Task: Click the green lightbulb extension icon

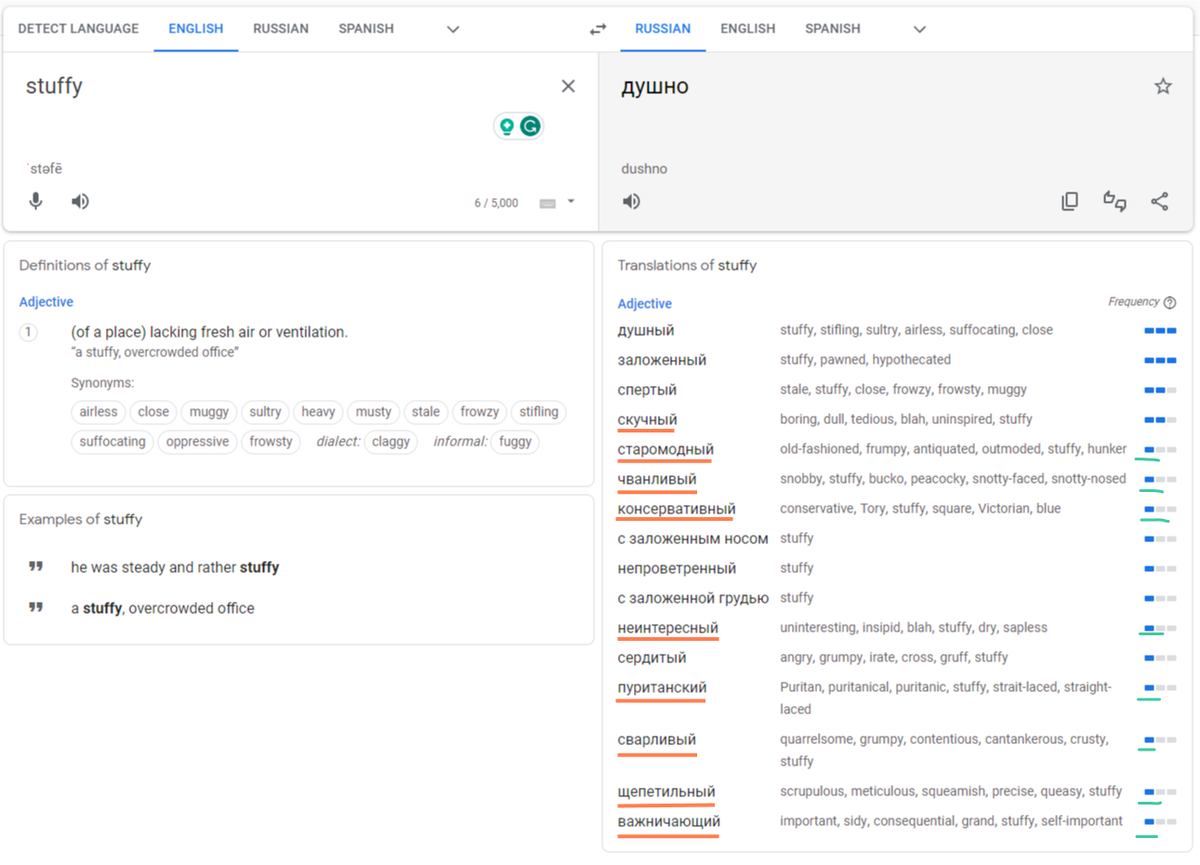Action: (507, 126)
